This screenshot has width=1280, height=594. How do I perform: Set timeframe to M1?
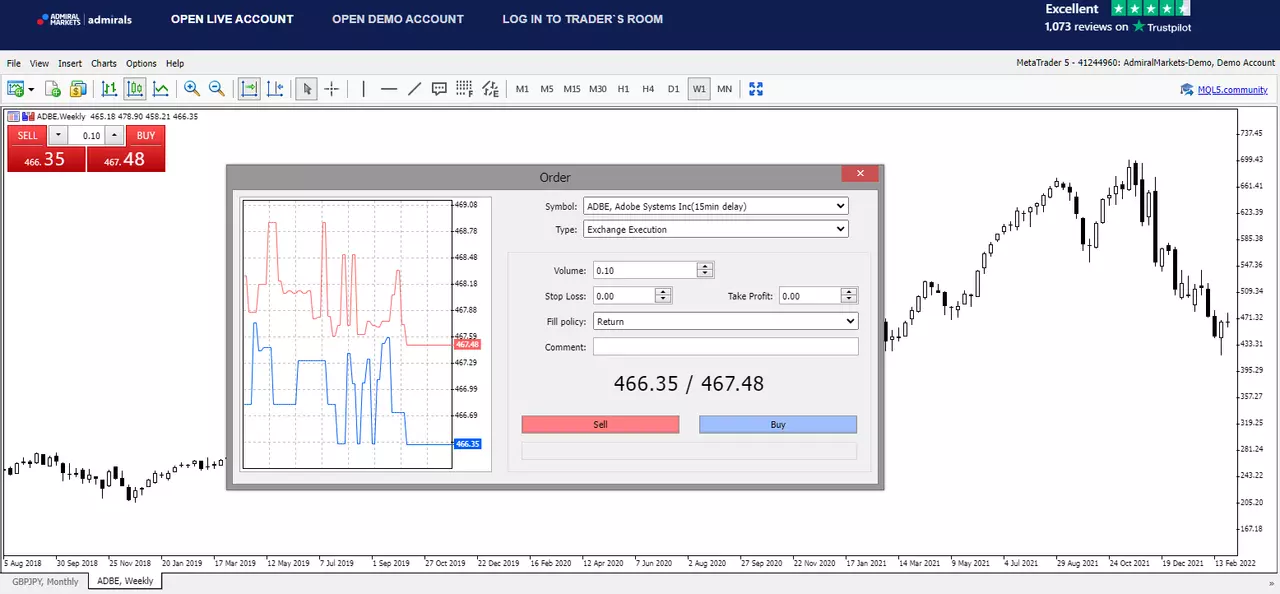coord(522,89)
